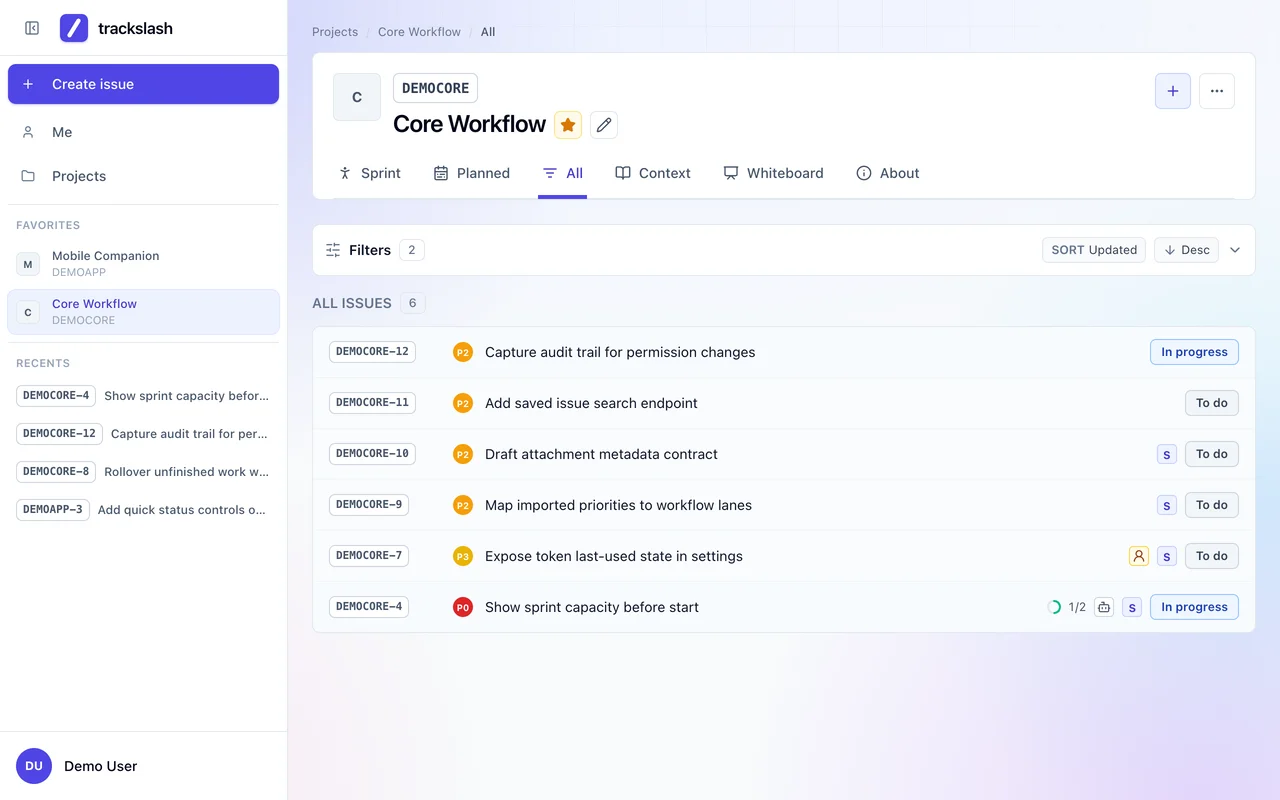Image resolution: width=1280 pixels, height=800 pixels.
Task: Open the three-dot more options menu
Action: (x=1217, y=91)
